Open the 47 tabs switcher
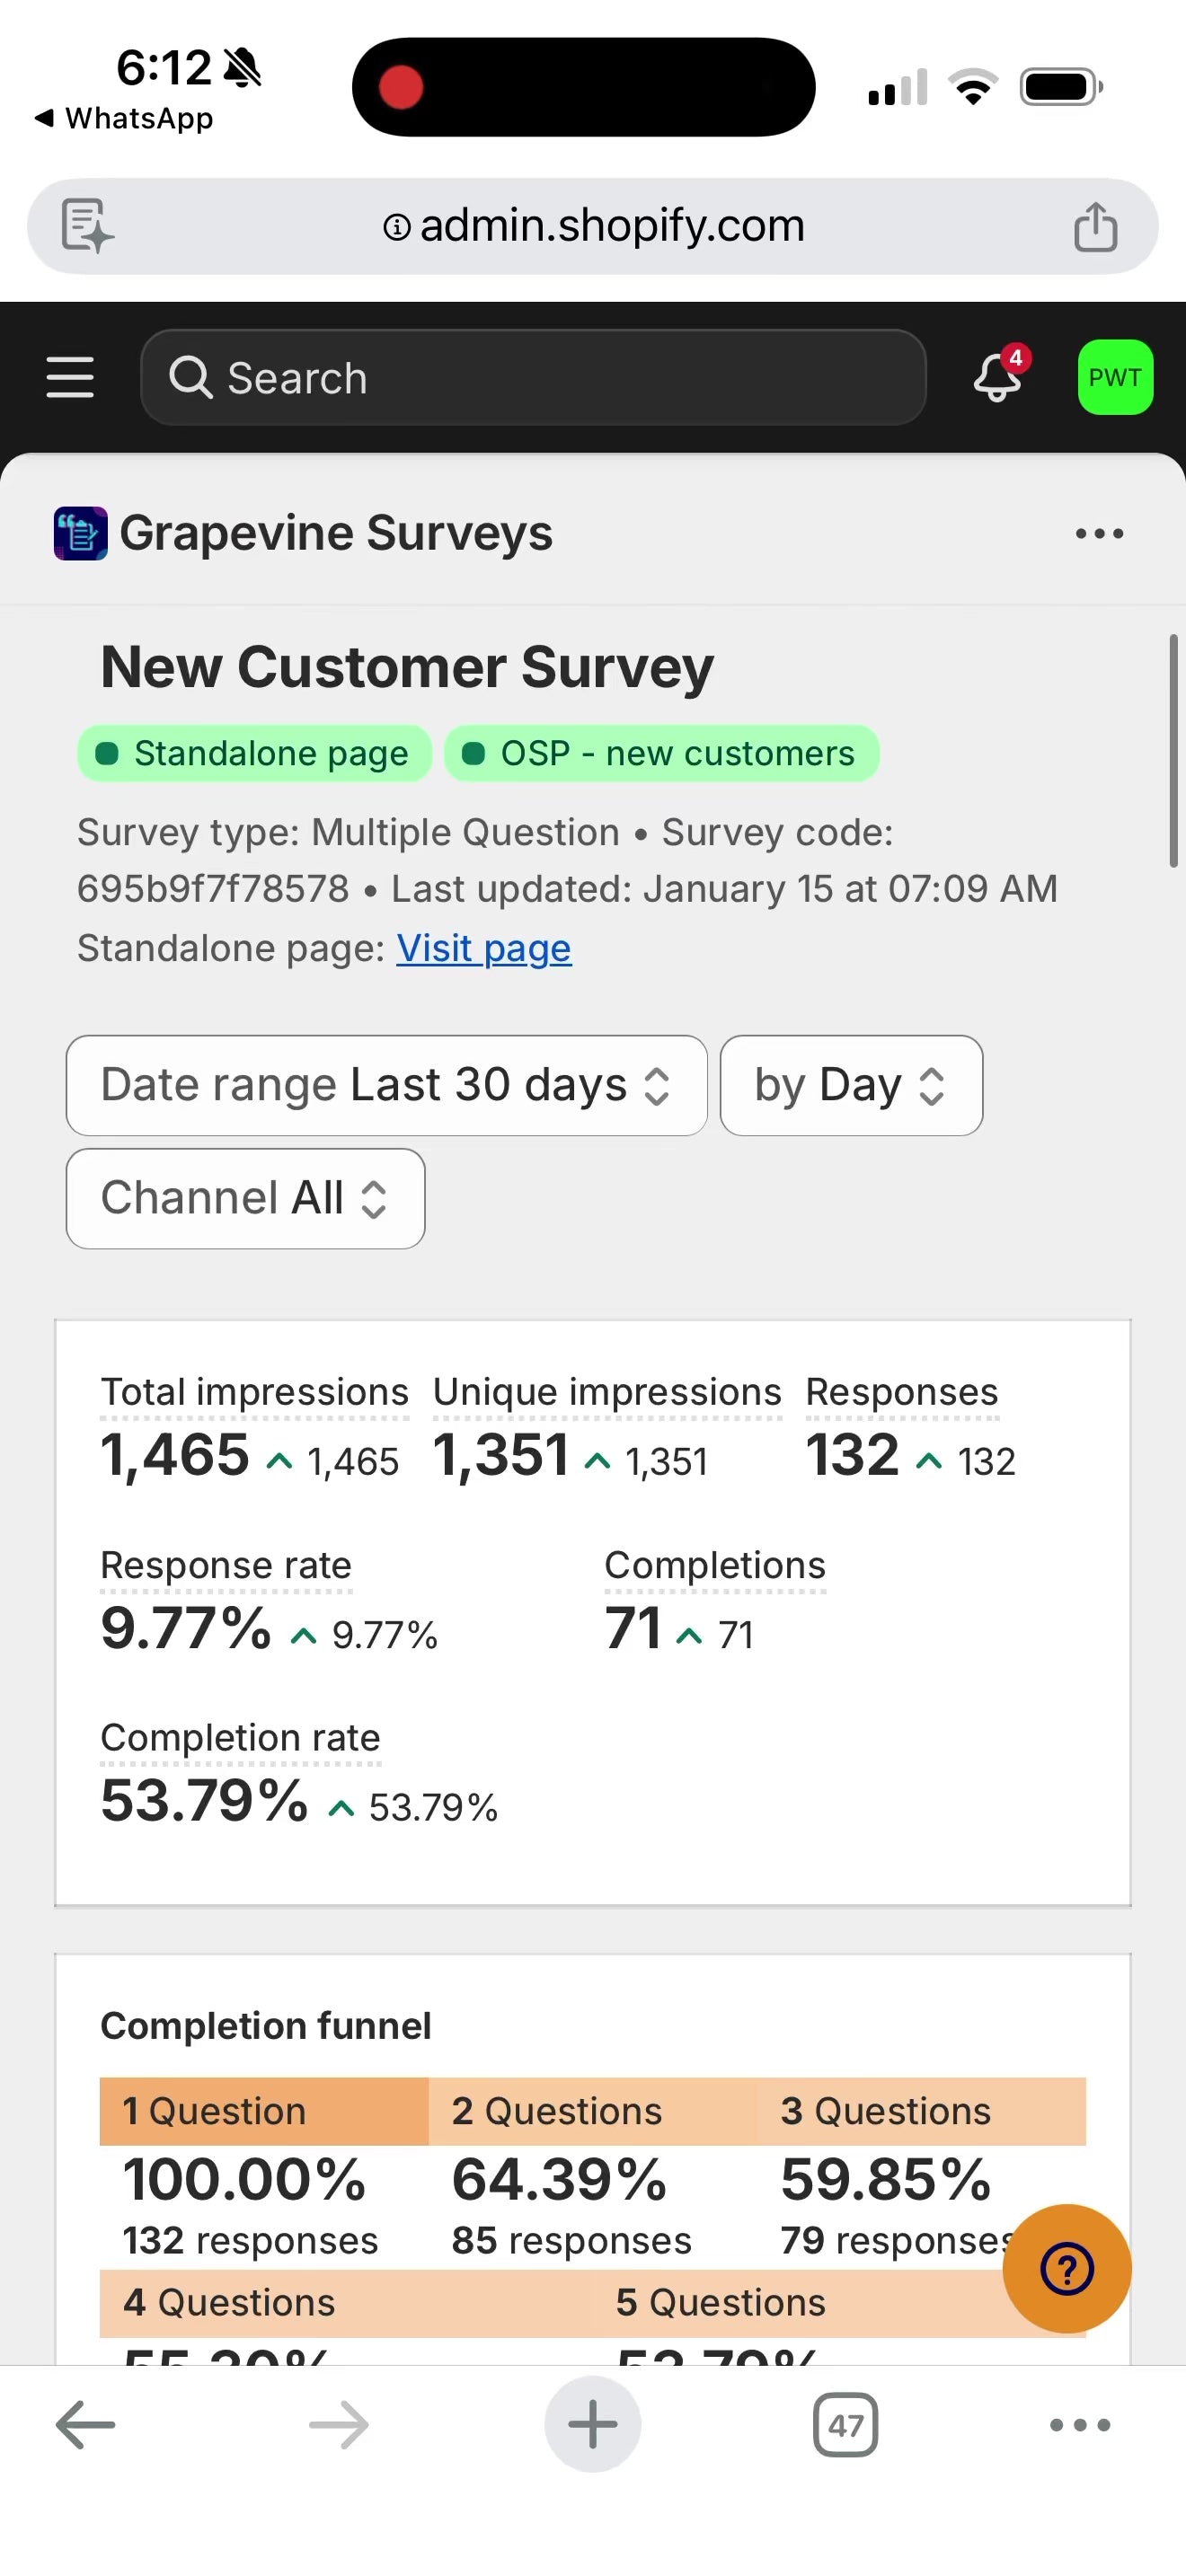 [845, 2424]
